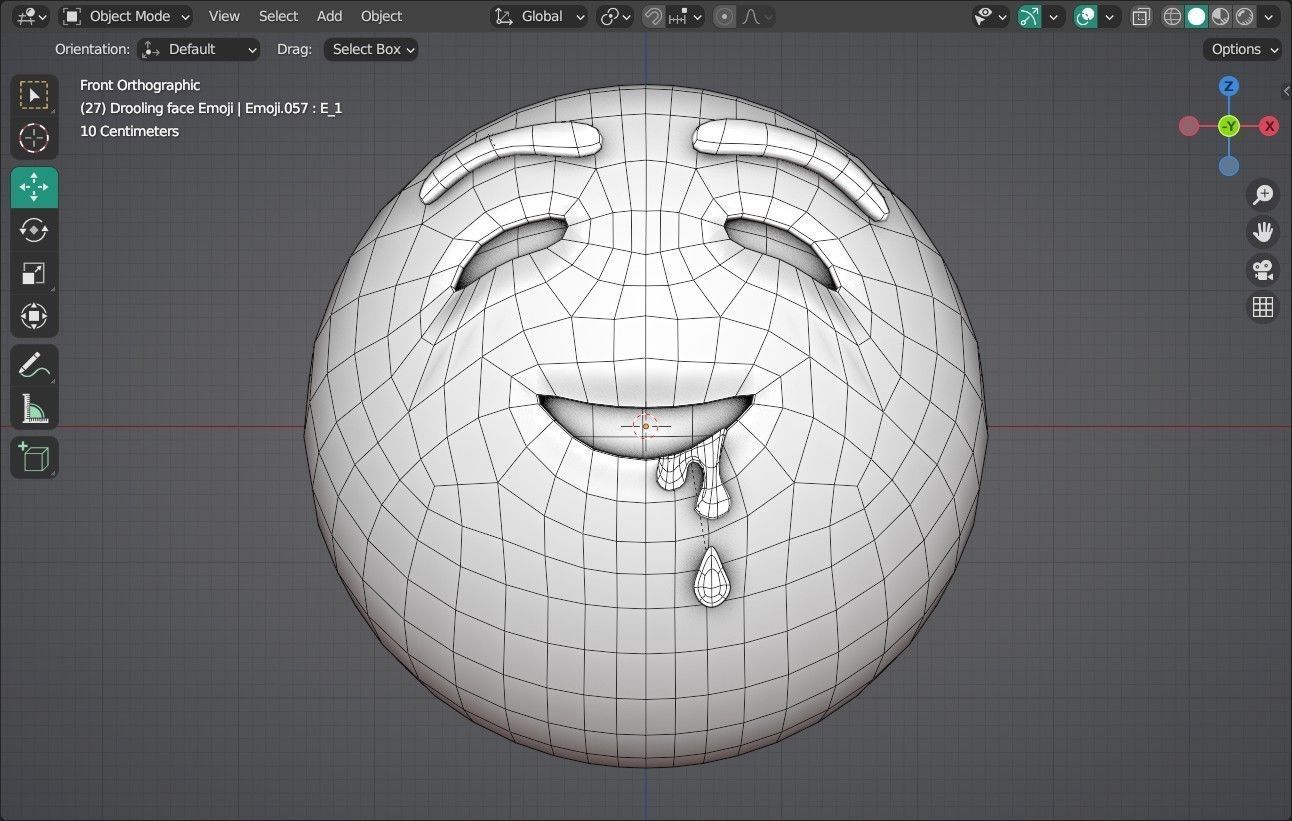Toggle snapping magnet in header
This screenshot has height=821, width=1292.
pos(653,16)
